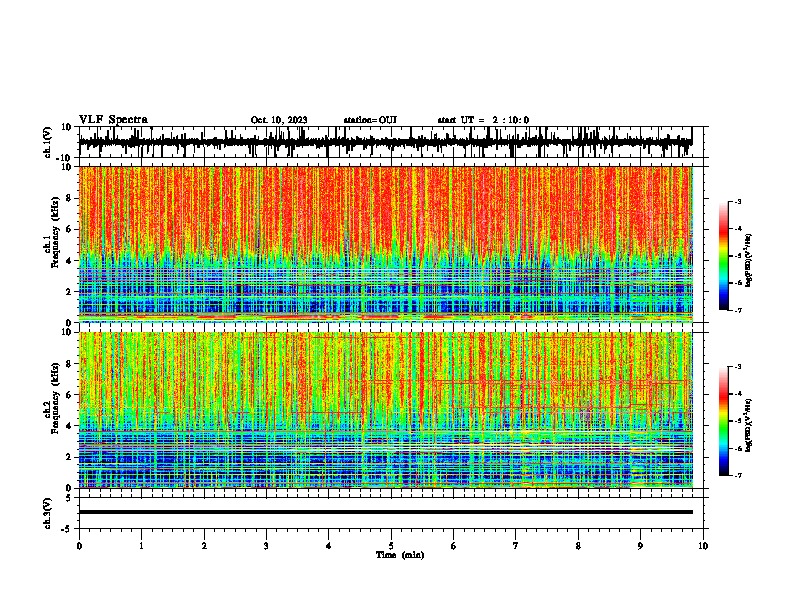Click the ch.2 spectrogram color bar

point(723,421)
